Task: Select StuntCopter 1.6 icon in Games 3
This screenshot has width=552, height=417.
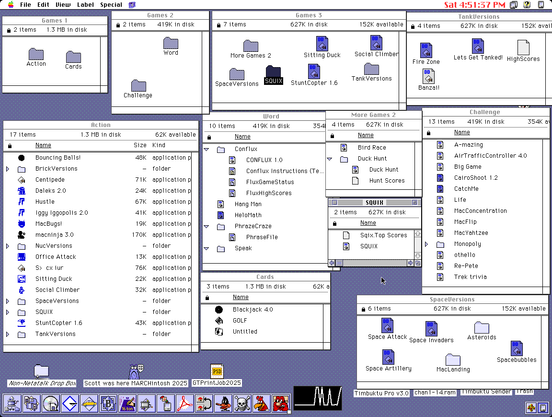Action: [314, 71]
